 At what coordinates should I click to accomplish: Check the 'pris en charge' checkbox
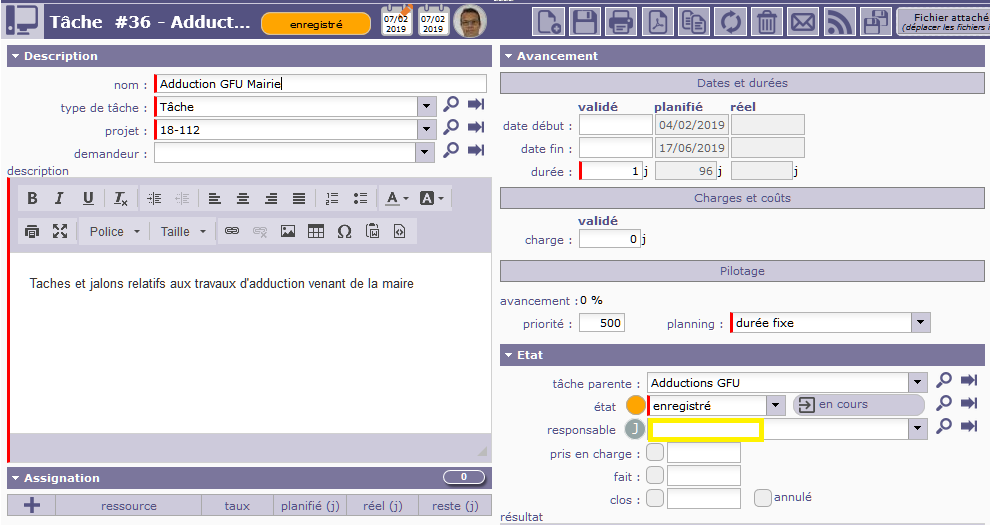655,452
